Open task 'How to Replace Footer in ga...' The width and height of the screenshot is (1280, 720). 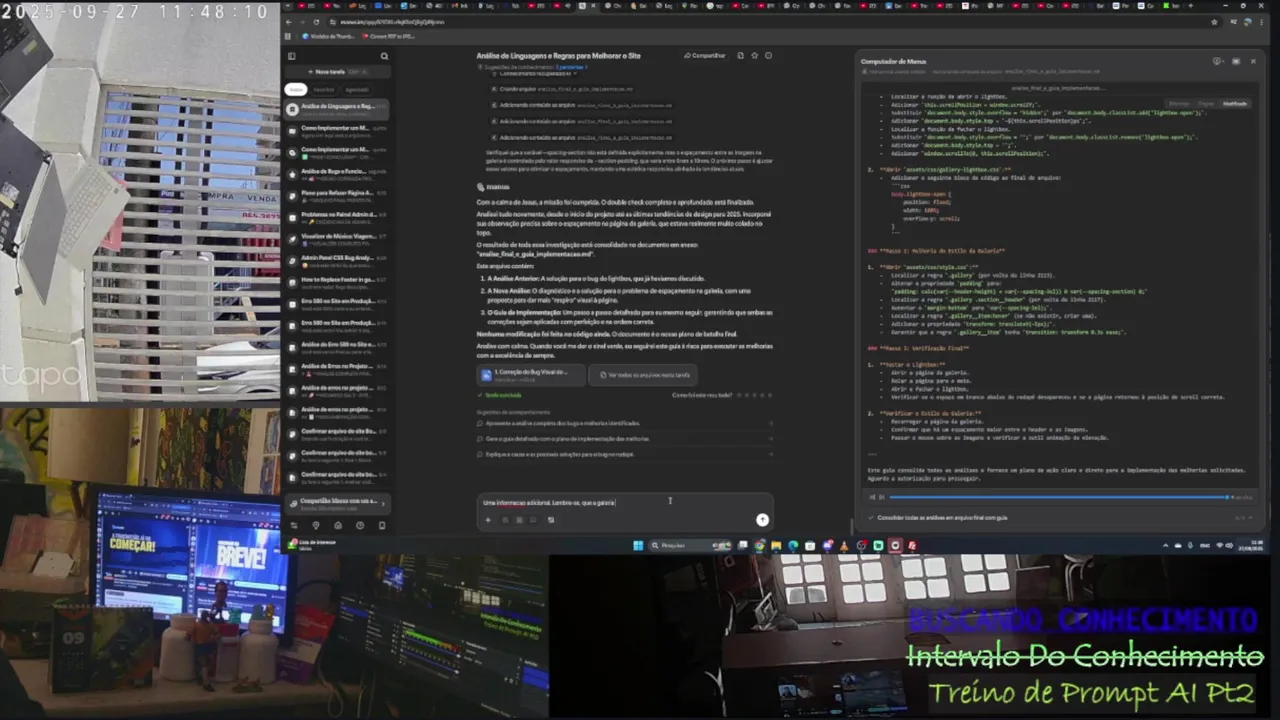[337, 281]
